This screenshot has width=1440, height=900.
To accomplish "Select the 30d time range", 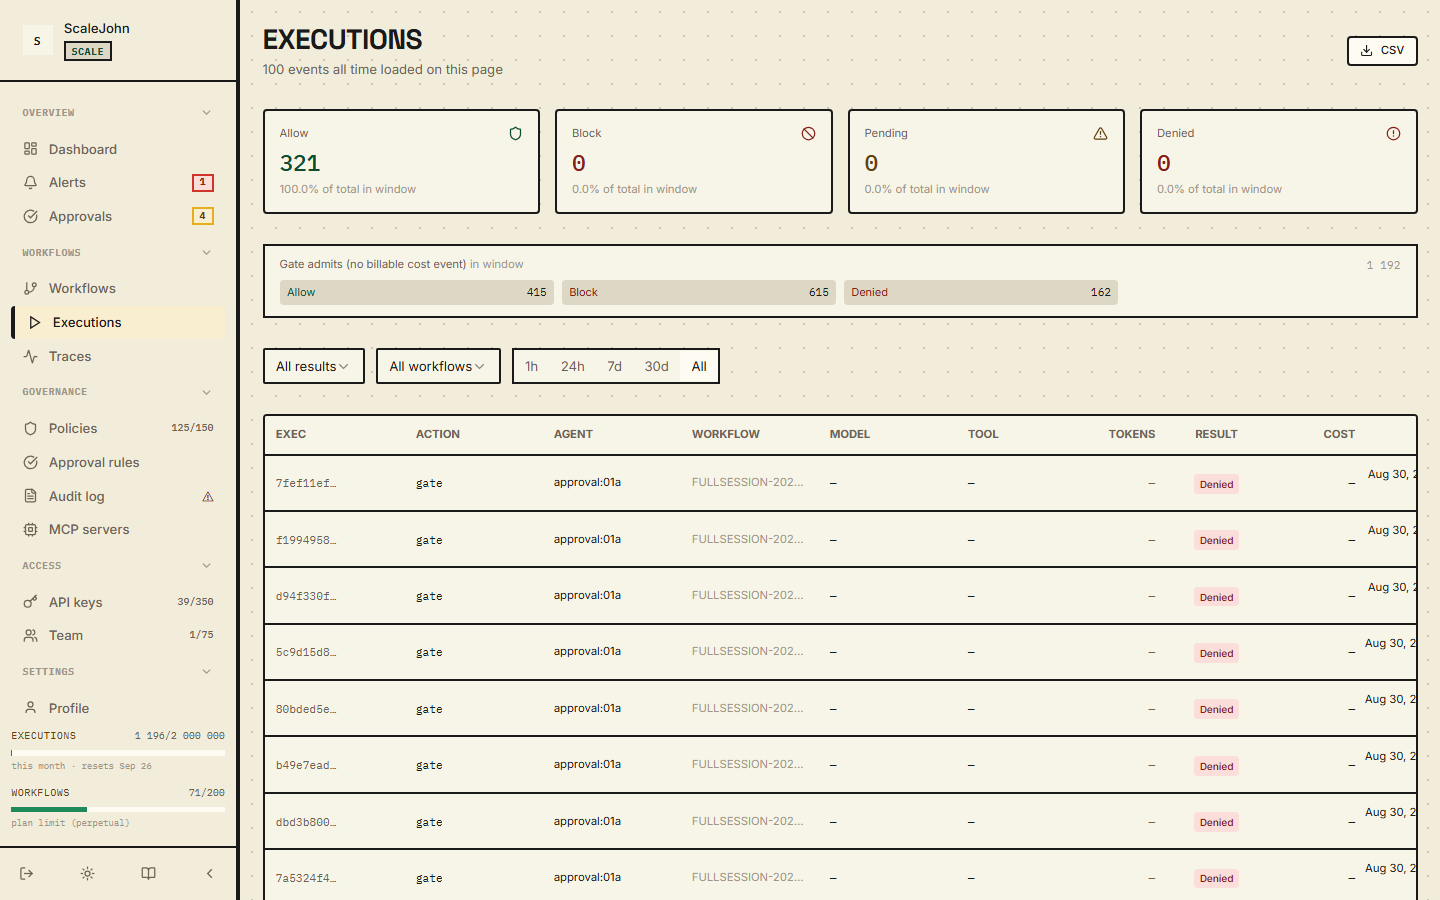I will pos(657,366).
